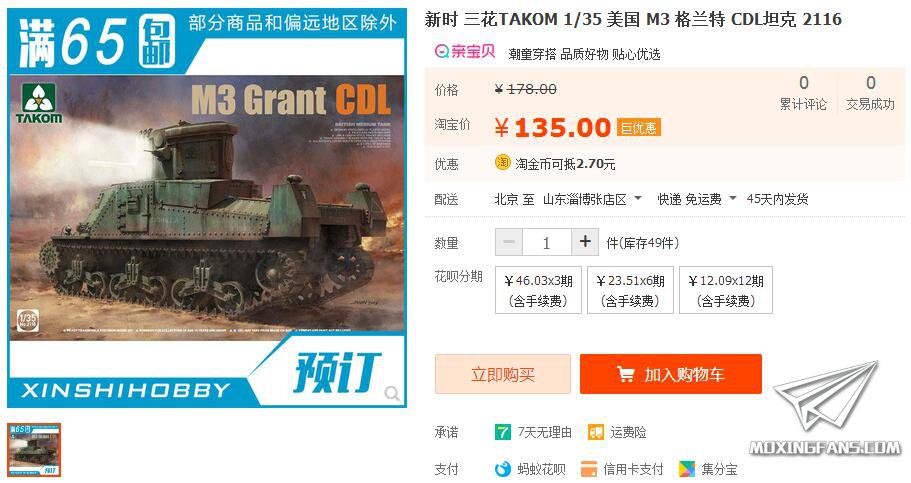Click the magnifier icon on product image
The image size is (911, 483).
392,393
